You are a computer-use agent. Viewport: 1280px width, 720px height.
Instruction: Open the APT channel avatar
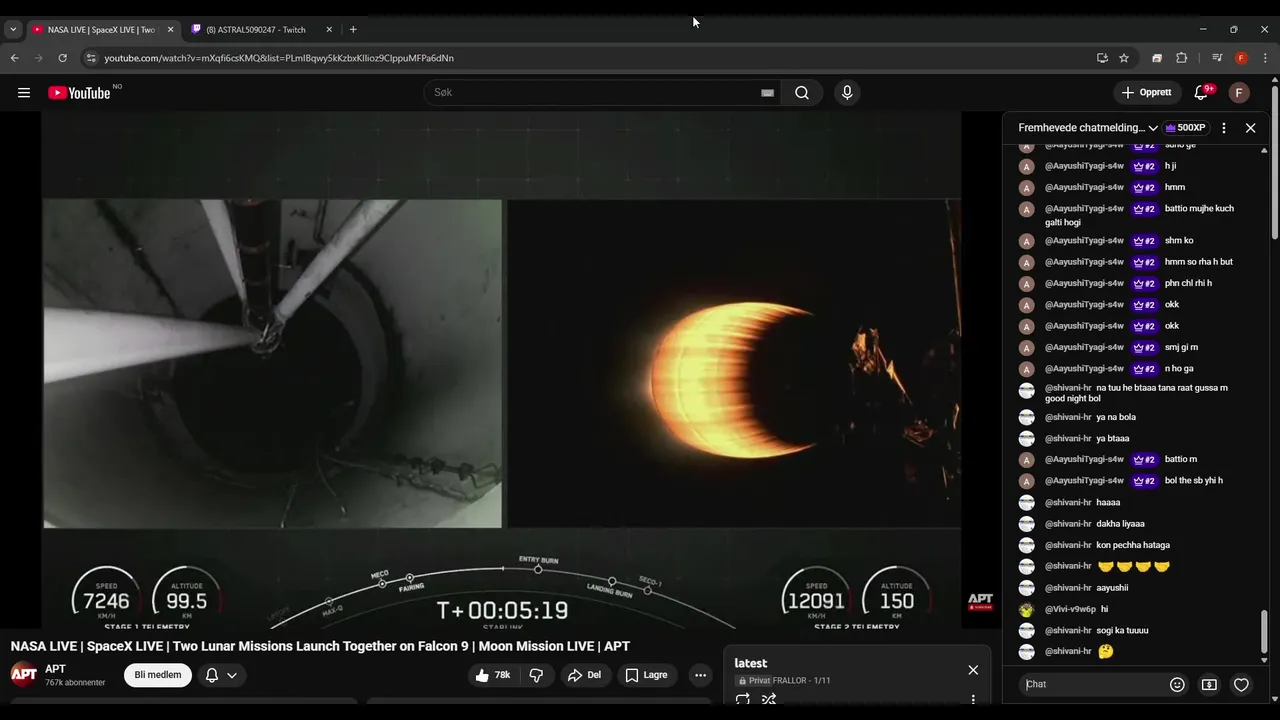(24, 674)
